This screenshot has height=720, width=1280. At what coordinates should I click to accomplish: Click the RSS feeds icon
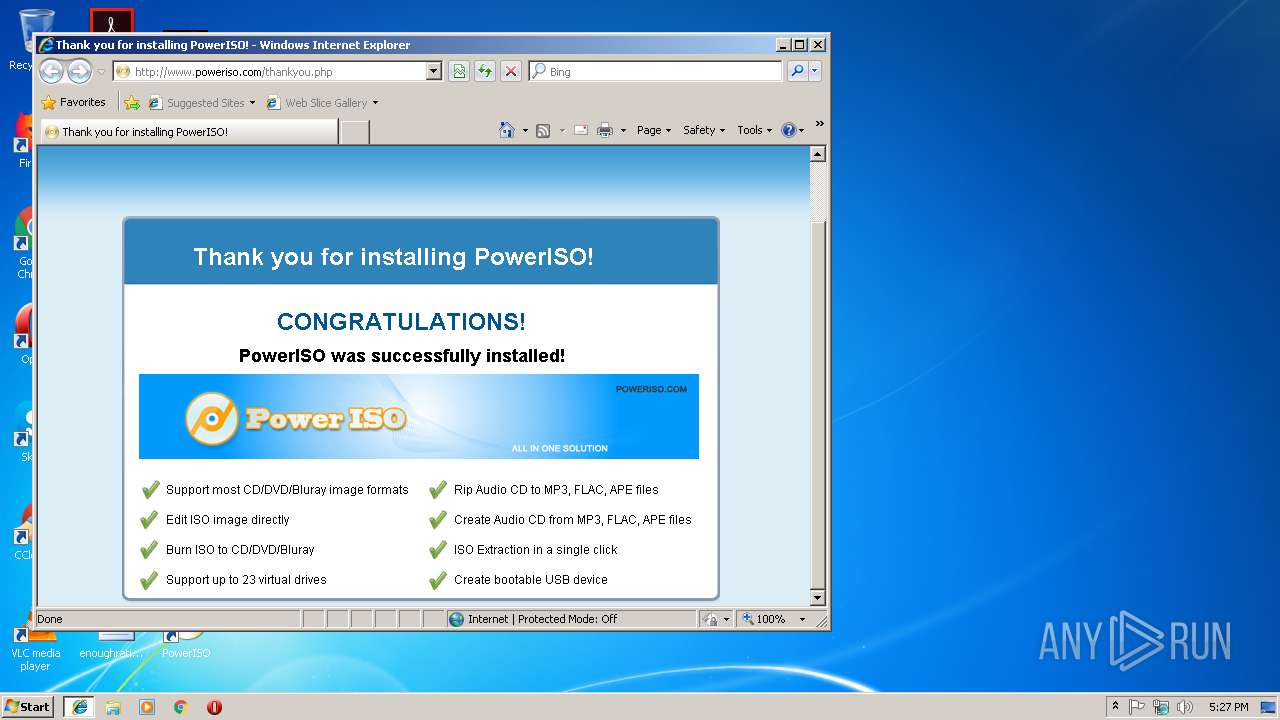point(543,130)
